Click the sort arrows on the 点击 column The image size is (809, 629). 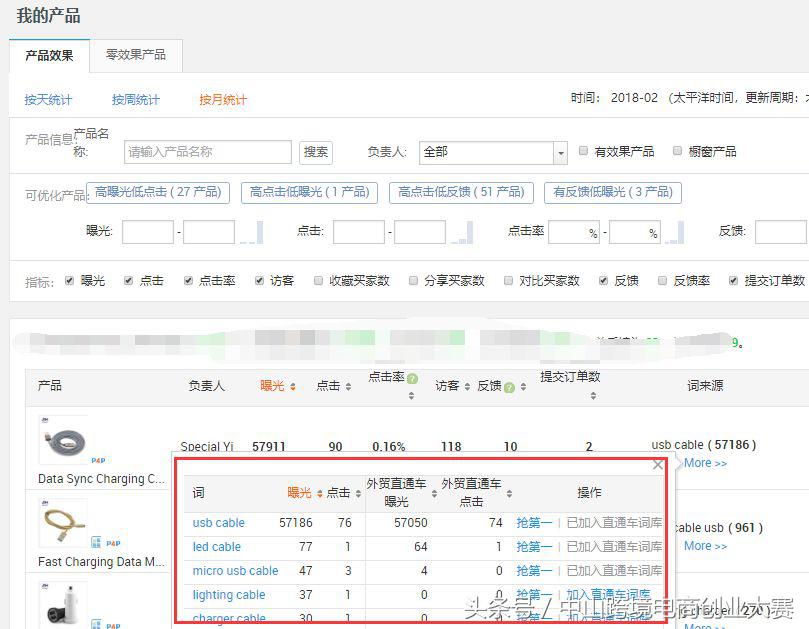click(x=347, y=385)
